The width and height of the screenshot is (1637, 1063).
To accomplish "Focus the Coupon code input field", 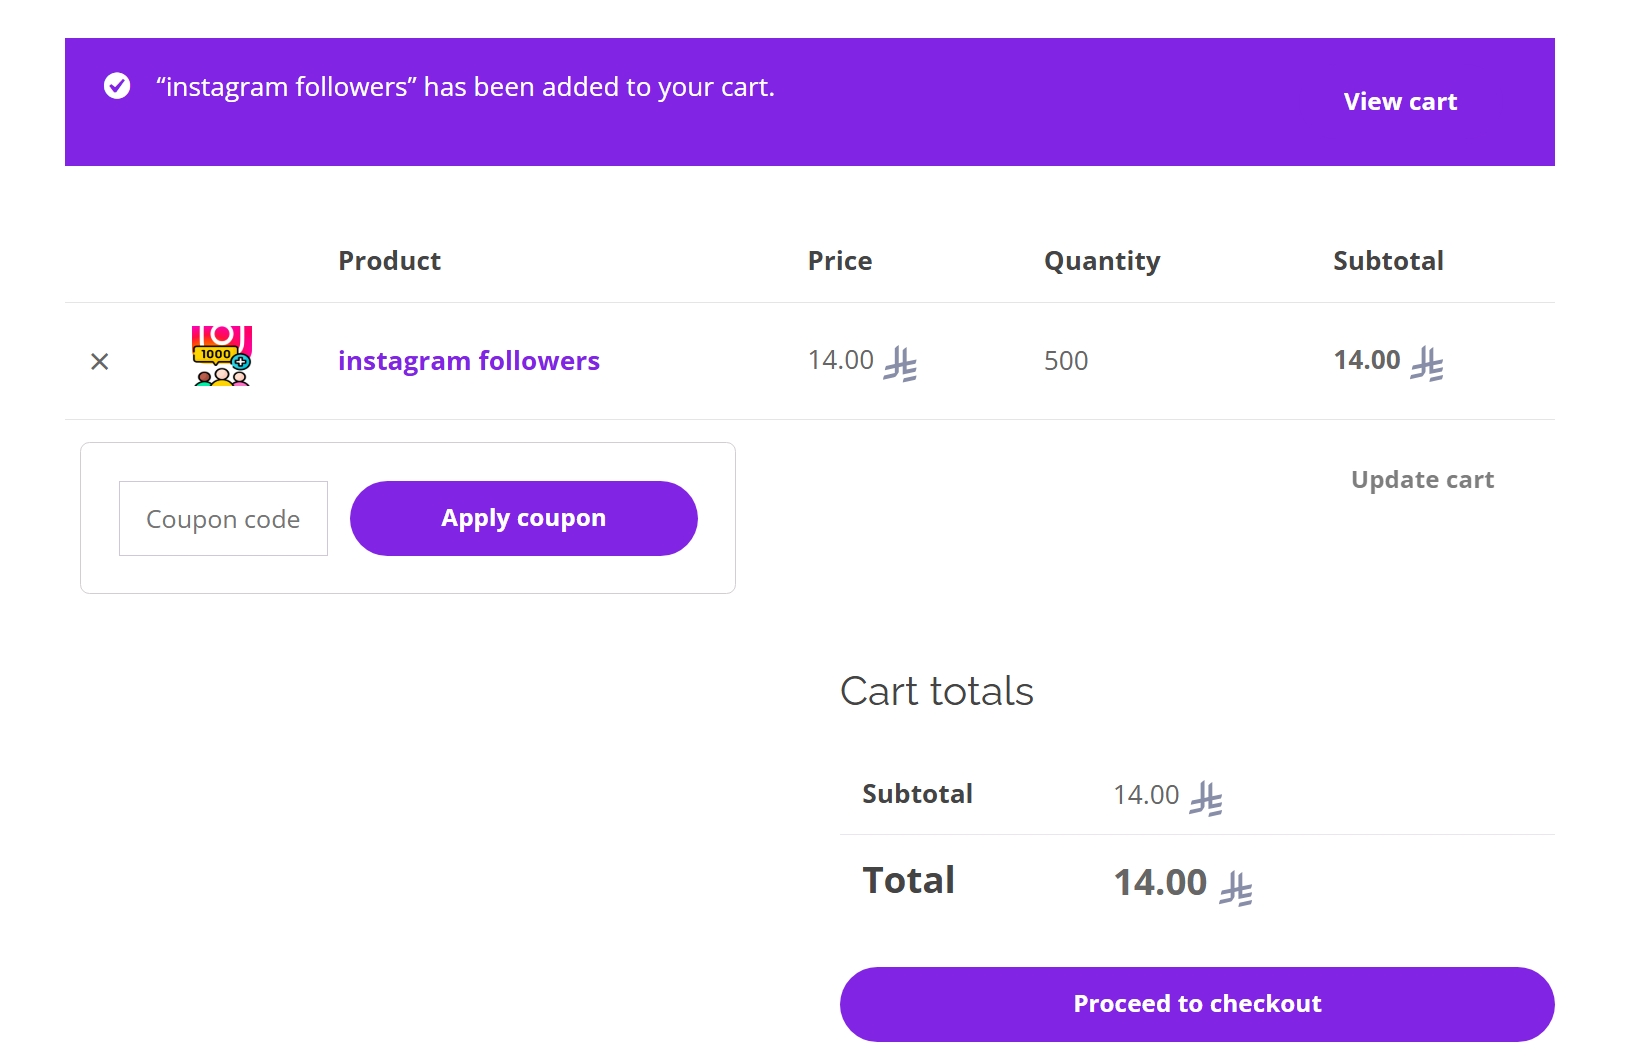I will click(223, 518).
